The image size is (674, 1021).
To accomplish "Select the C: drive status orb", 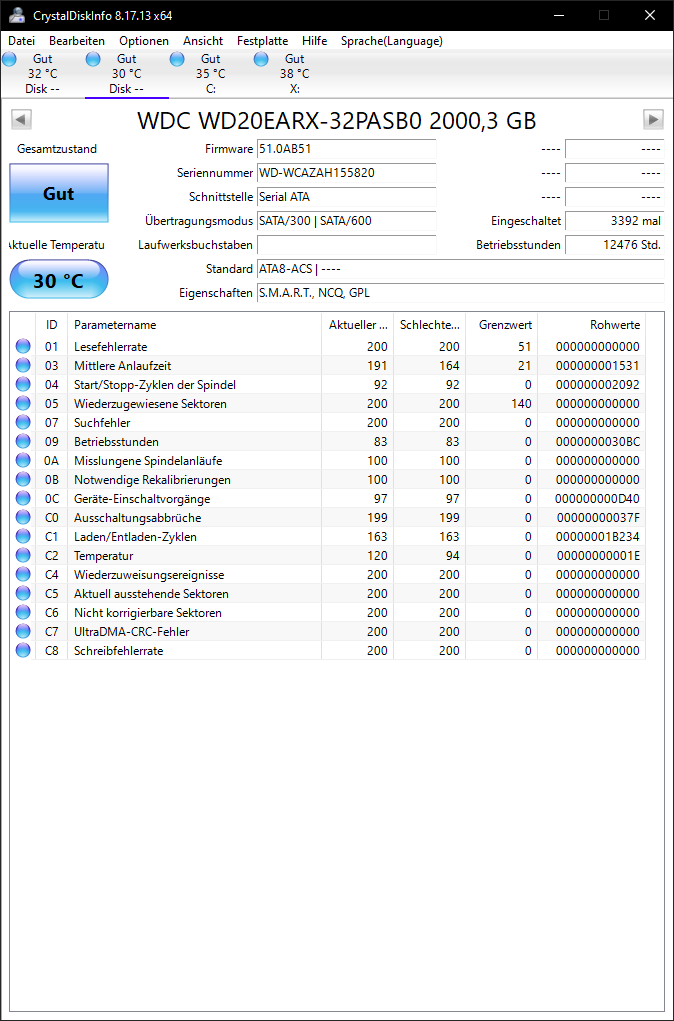I will click(177, 59).
